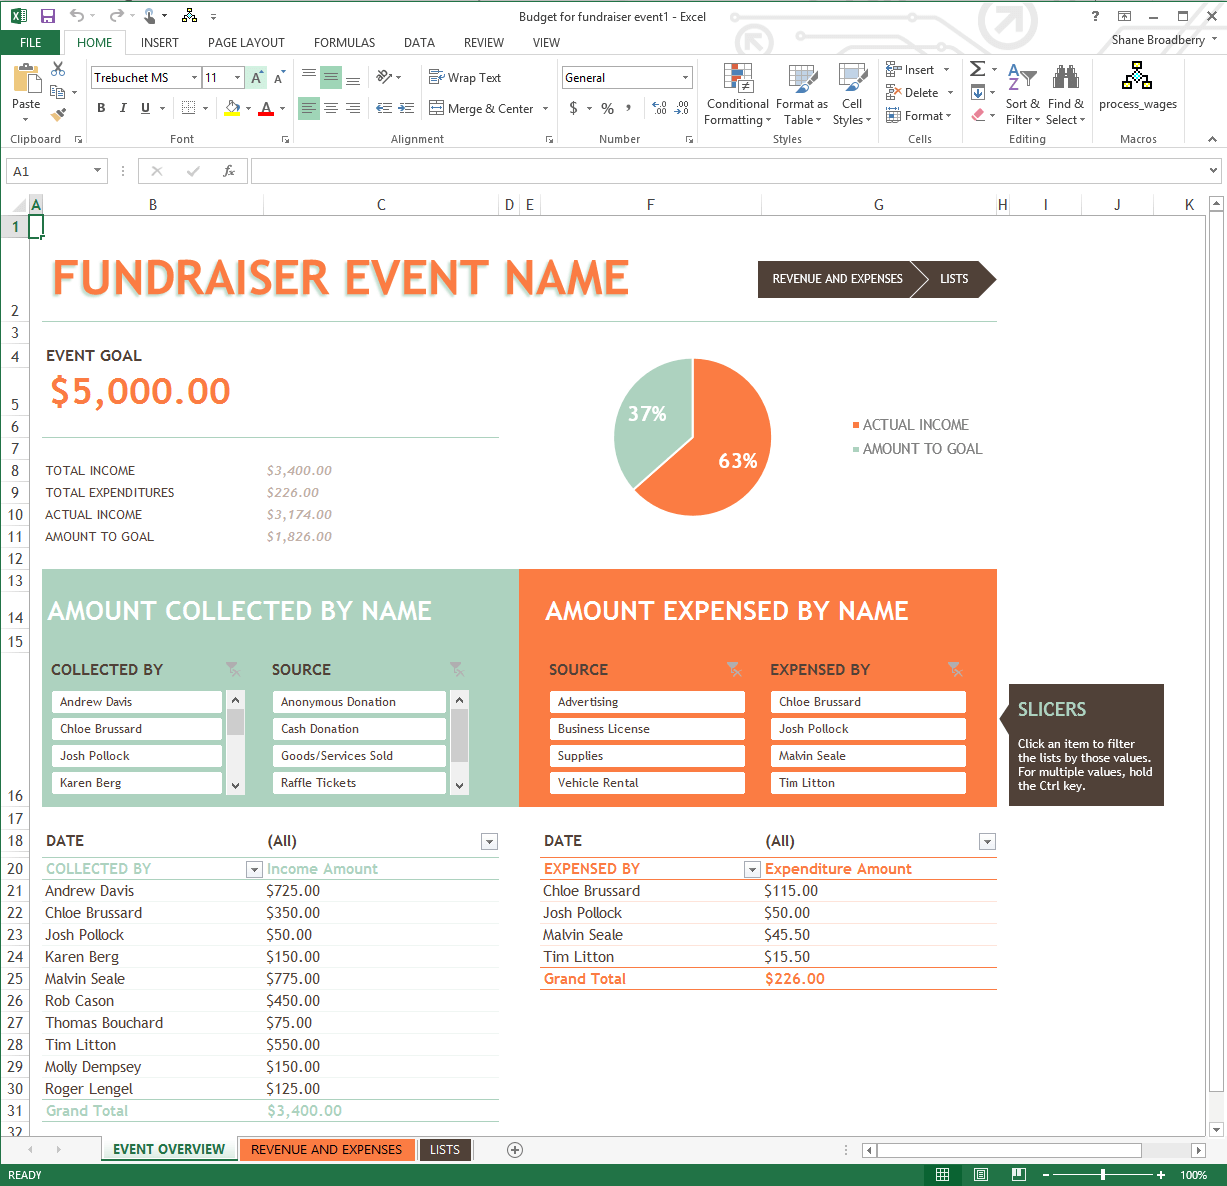Clear filter on Collected By slicer
The height and width of the screenshot is (1186, 1227).
pyautogui.click(x=233, y=669)
